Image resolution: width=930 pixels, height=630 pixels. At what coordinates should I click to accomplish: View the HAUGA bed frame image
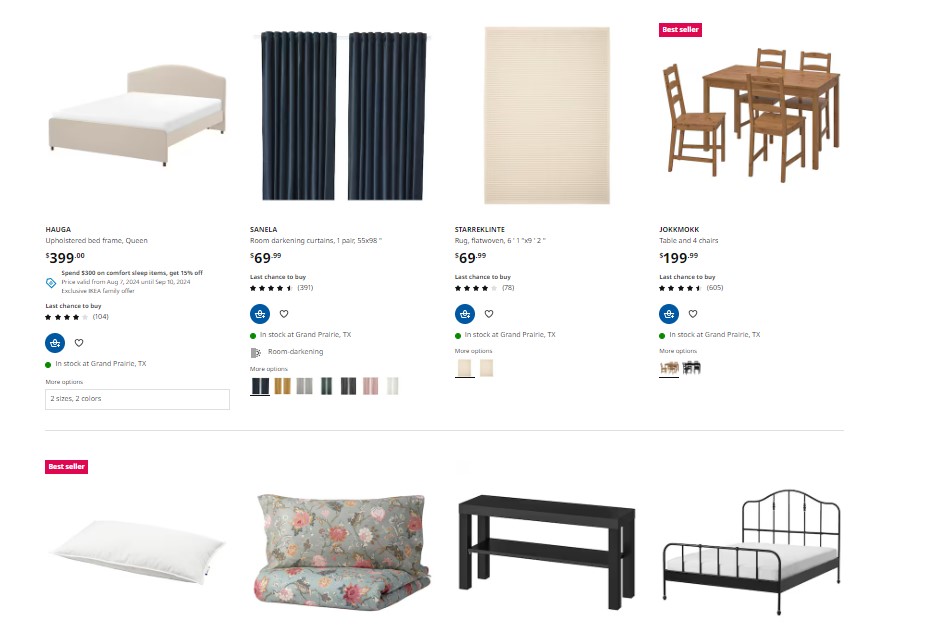(x=137, y=115)
